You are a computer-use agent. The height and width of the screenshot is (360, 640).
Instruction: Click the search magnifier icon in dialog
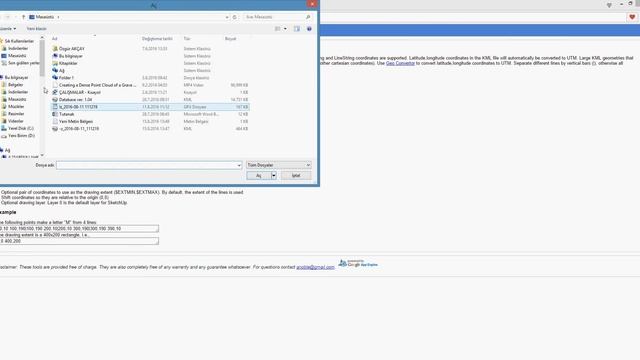(308, 17)
